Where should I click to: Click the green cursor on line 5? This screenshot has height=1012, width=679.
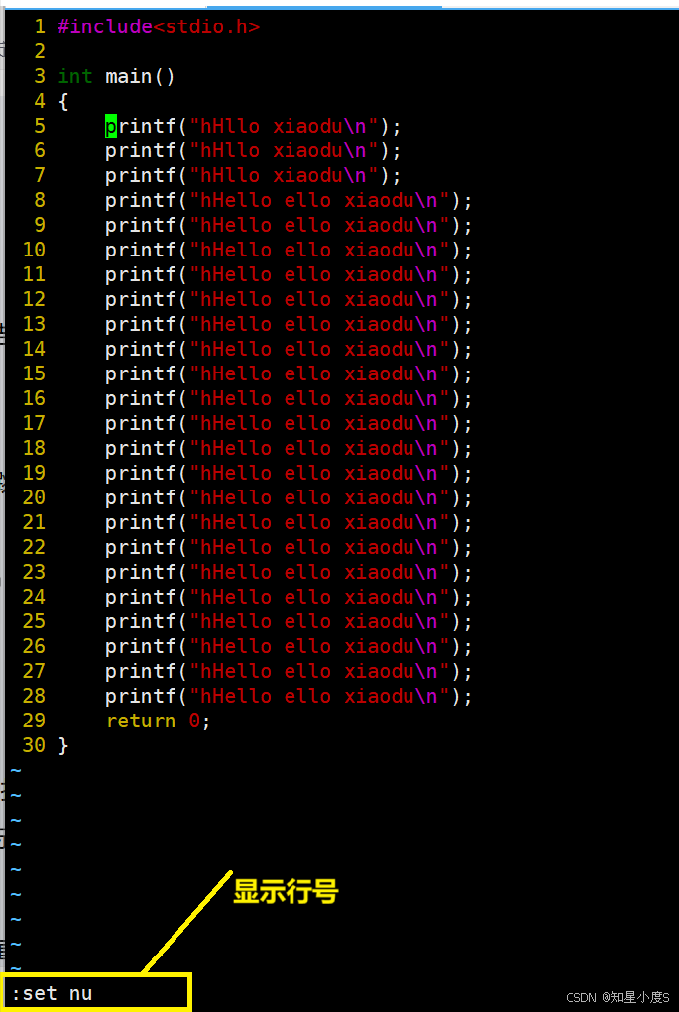(x=111, y=126)
